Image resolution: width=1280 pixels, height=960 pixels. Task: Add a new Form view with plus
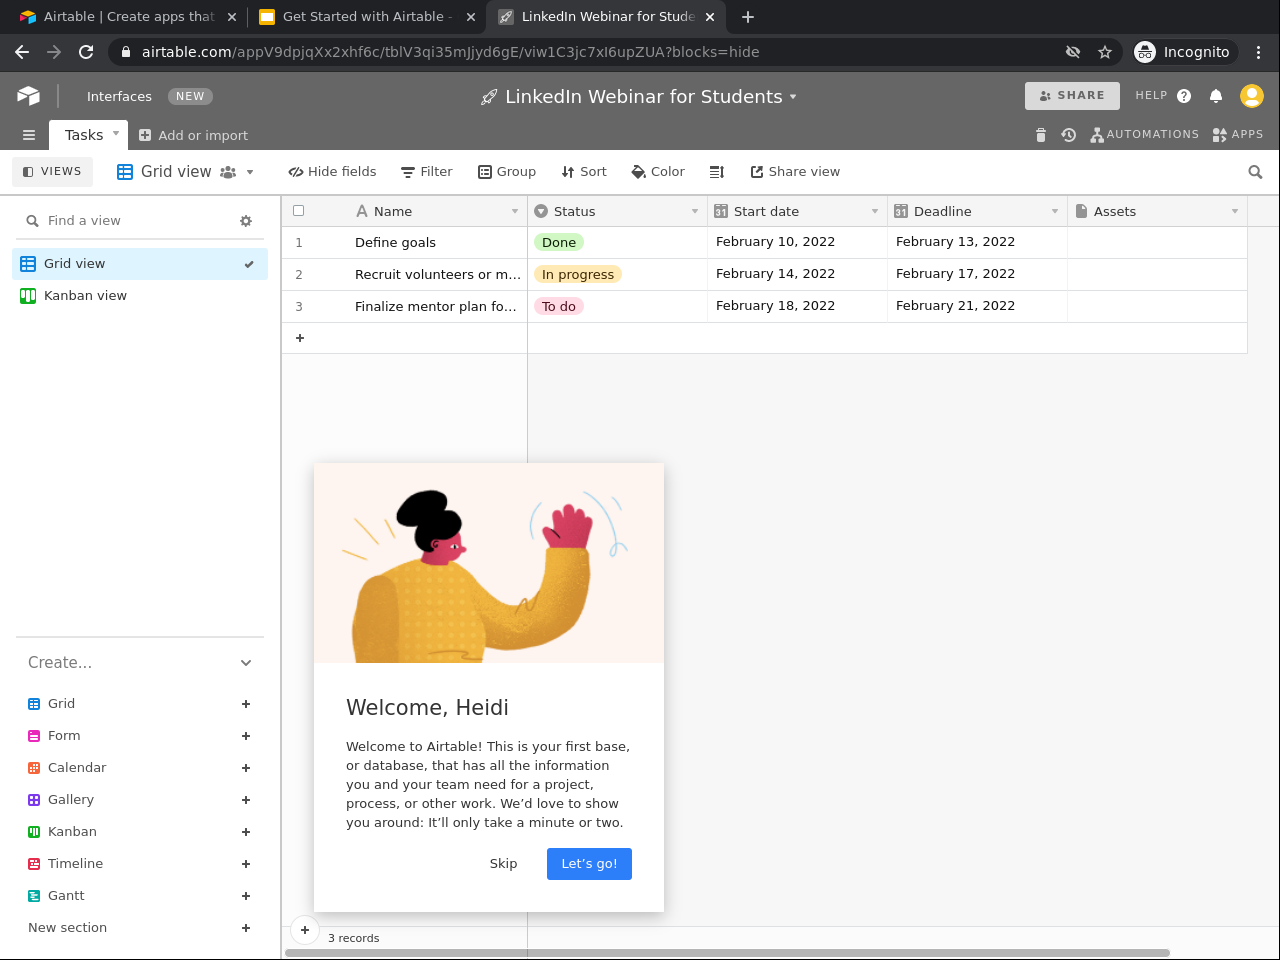click(x=246, y=736)
